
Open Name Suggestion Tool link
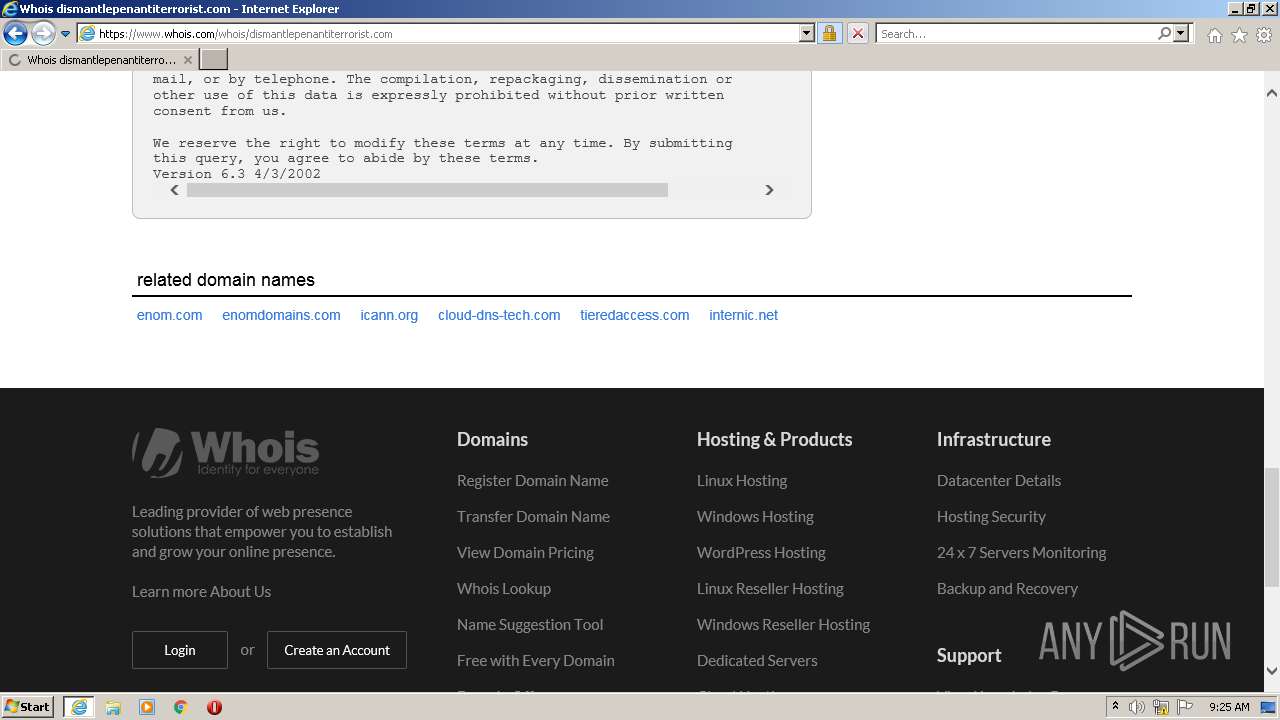coord(530,624)
